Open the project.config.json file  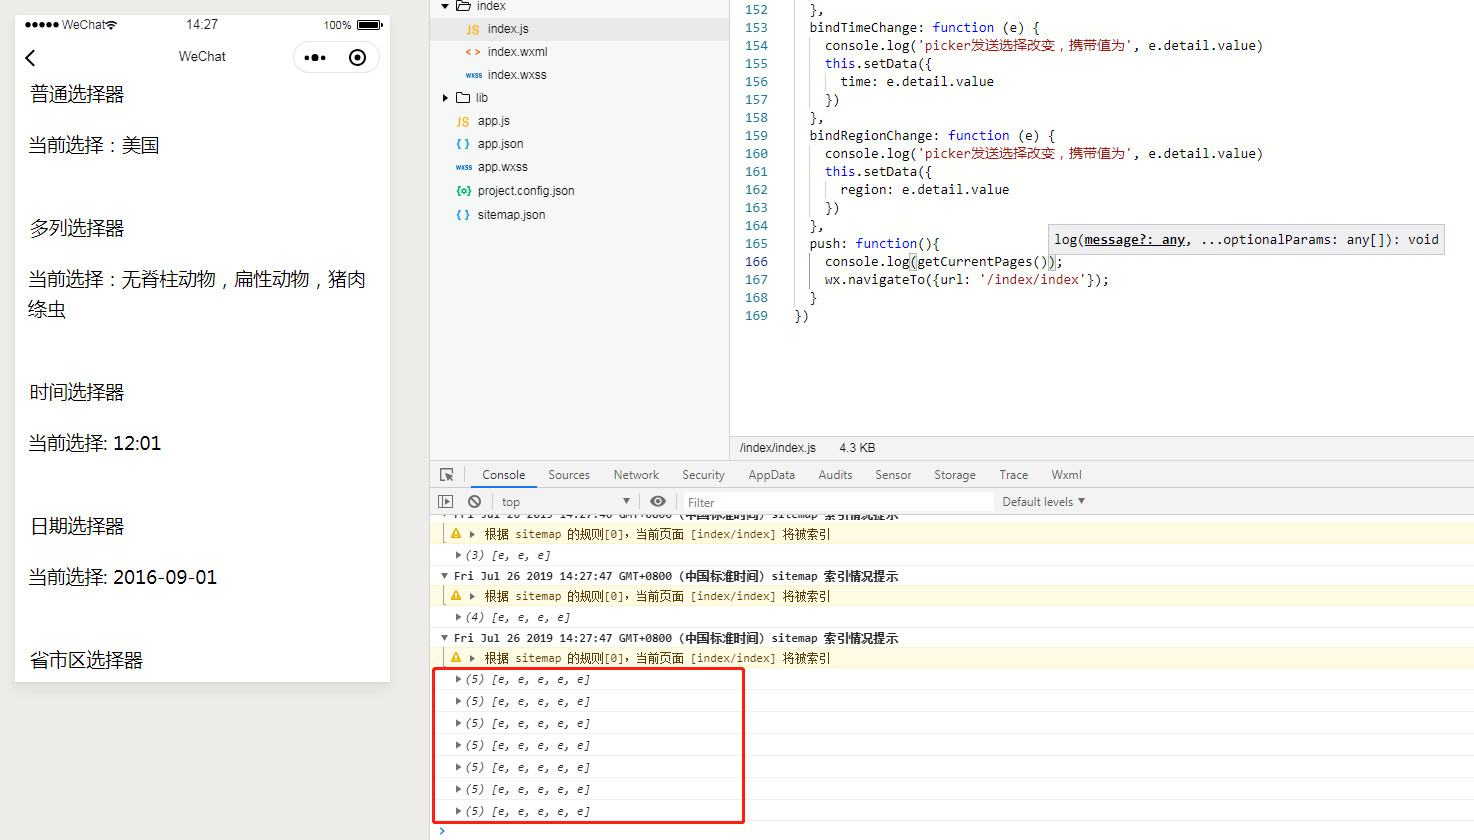[525, 191]
